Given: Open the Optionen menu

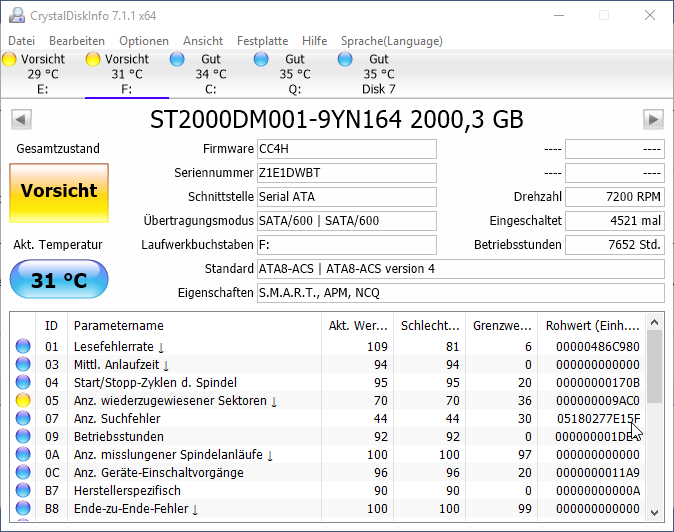Looking at the screenshot, I should (144, 41).
